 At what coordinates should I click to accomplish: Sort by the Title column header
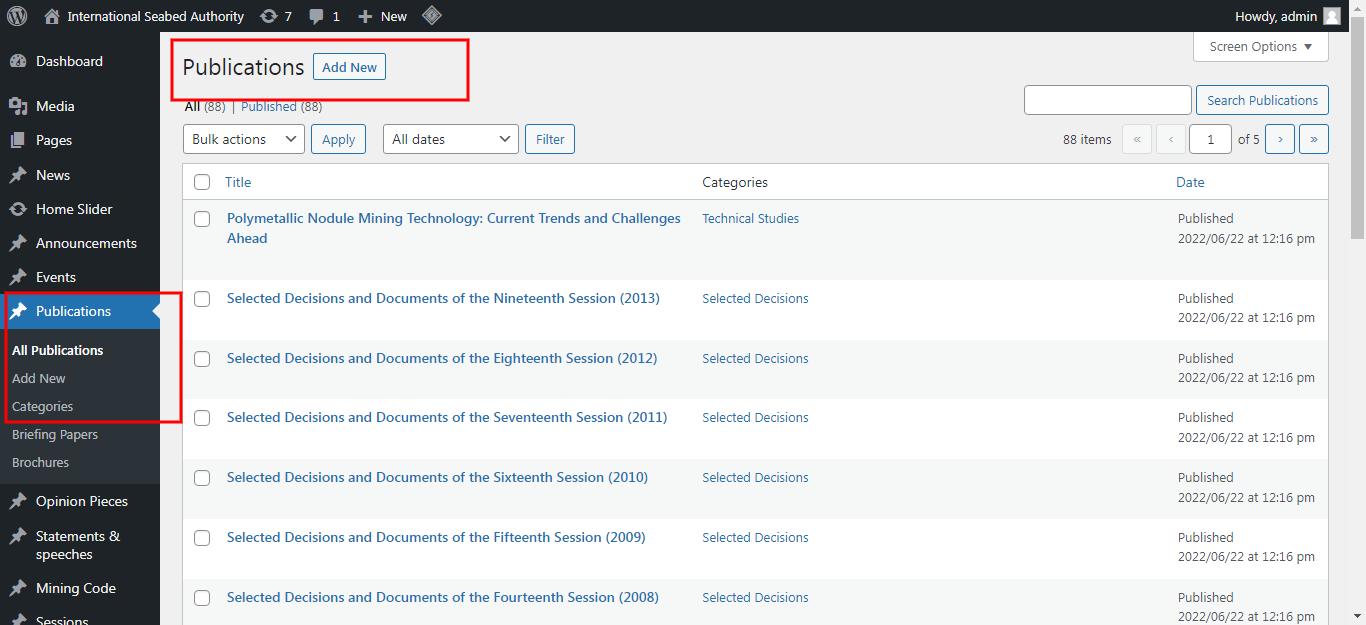pyautogui.click(x=238, y=182)
